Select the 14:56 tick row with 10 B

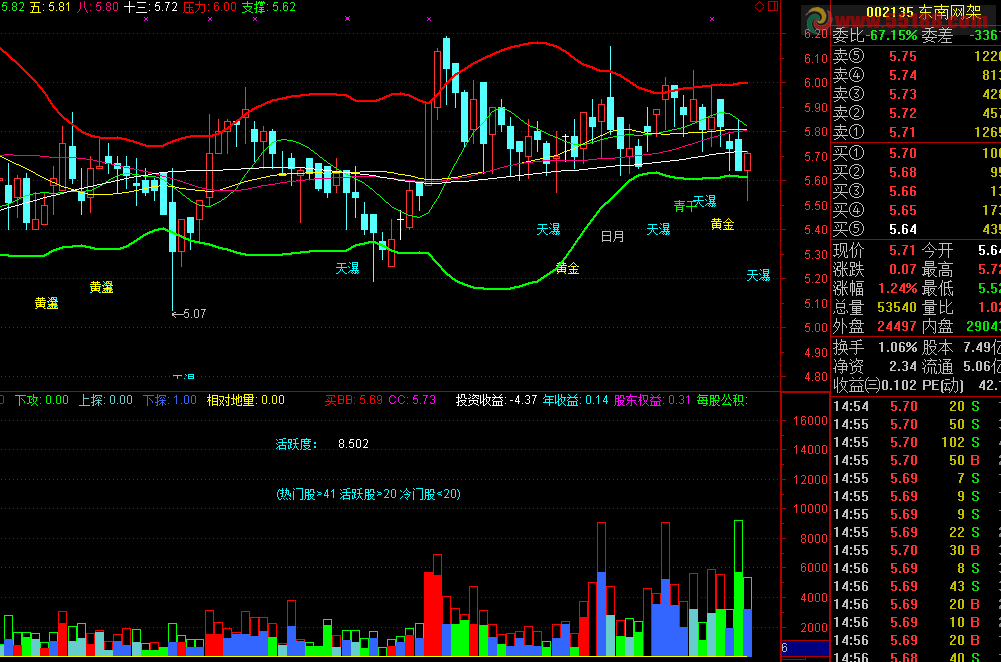coord(916,622)
